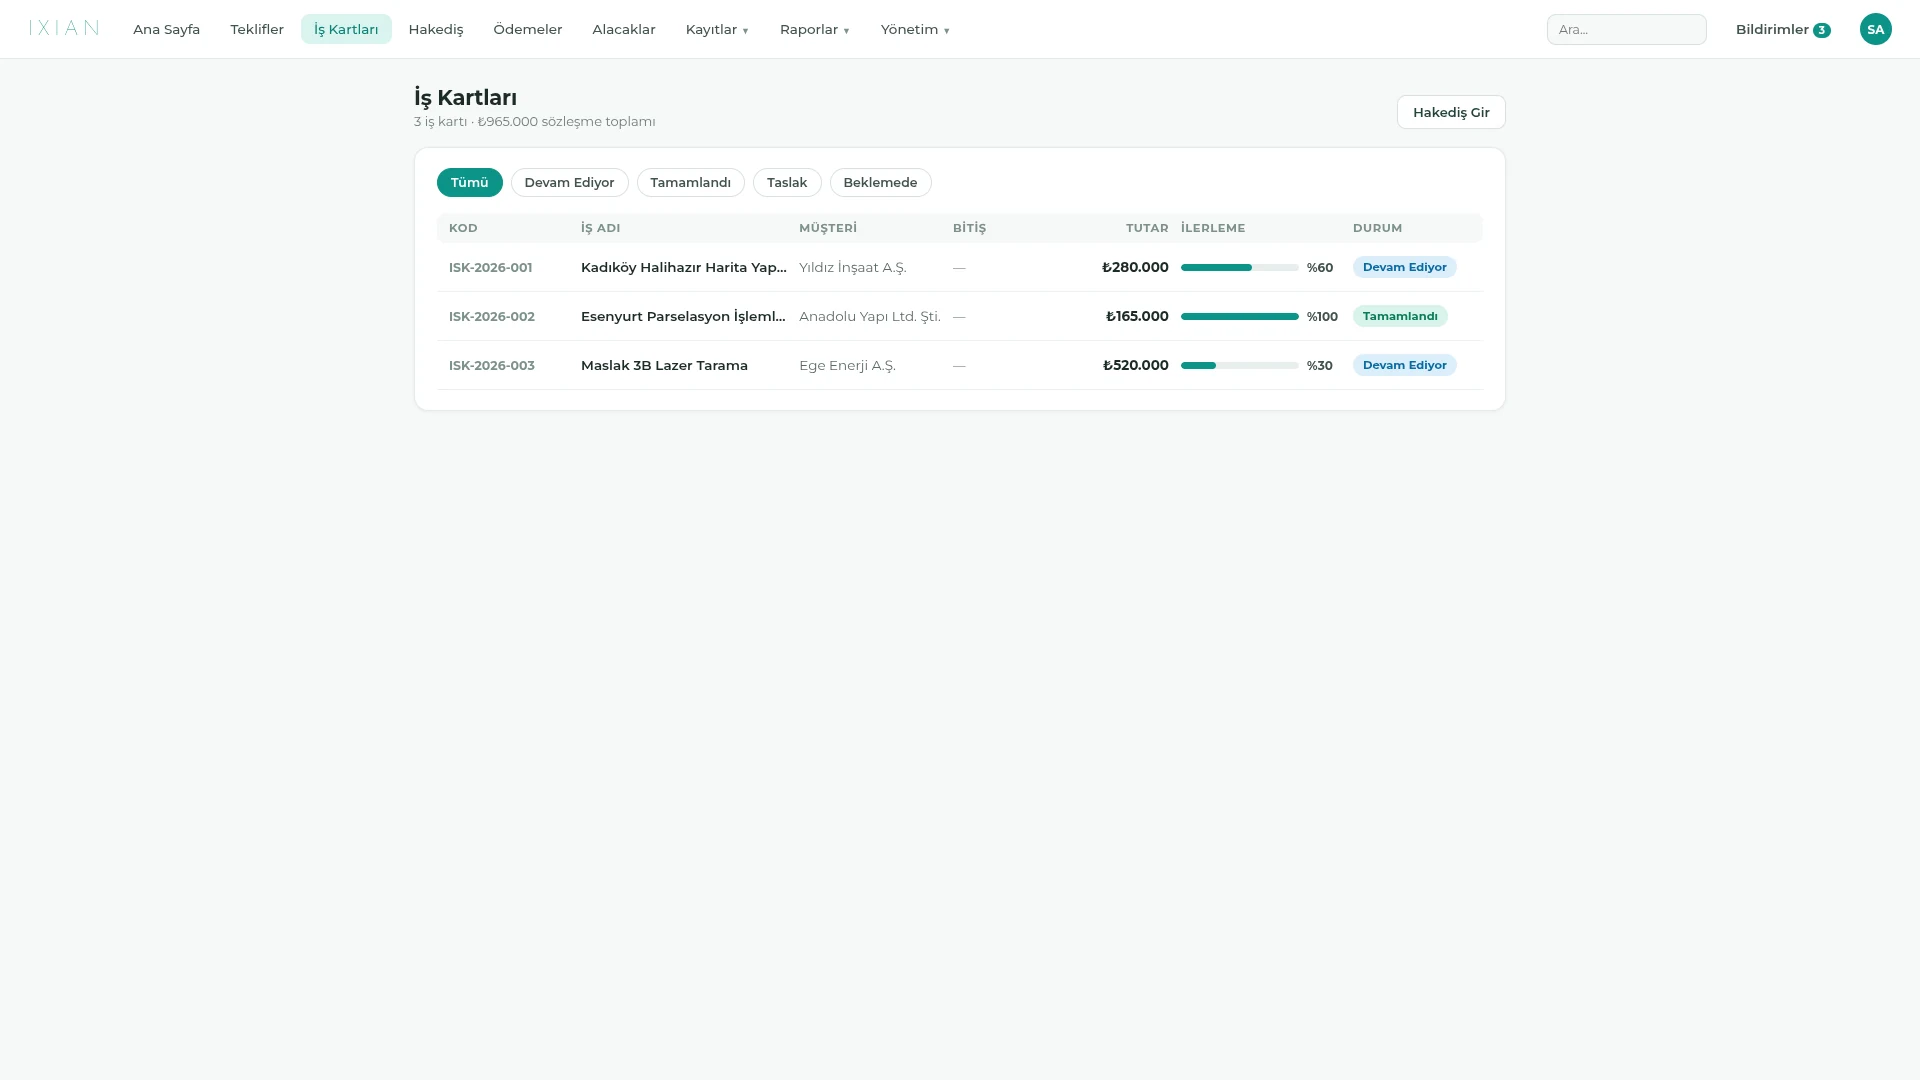Viewport: 1920px width, 1080px height.
Task: Open Bildirimler notifications
Action: (1783, 29)
